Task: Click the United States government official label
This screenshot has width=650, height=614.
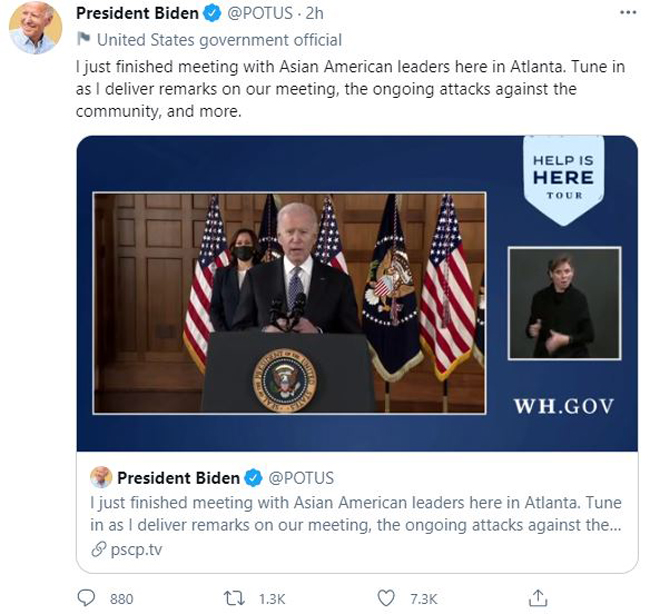Action: coord(219,40)
